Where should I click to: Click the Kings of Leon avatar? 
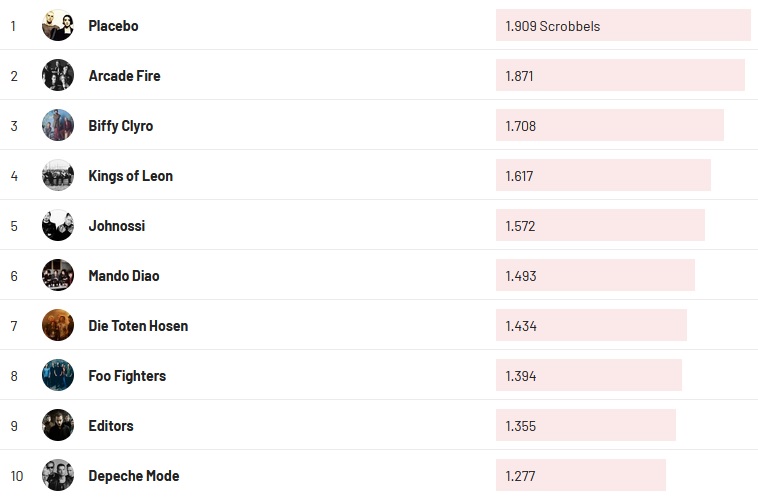[x=58, y=176]
